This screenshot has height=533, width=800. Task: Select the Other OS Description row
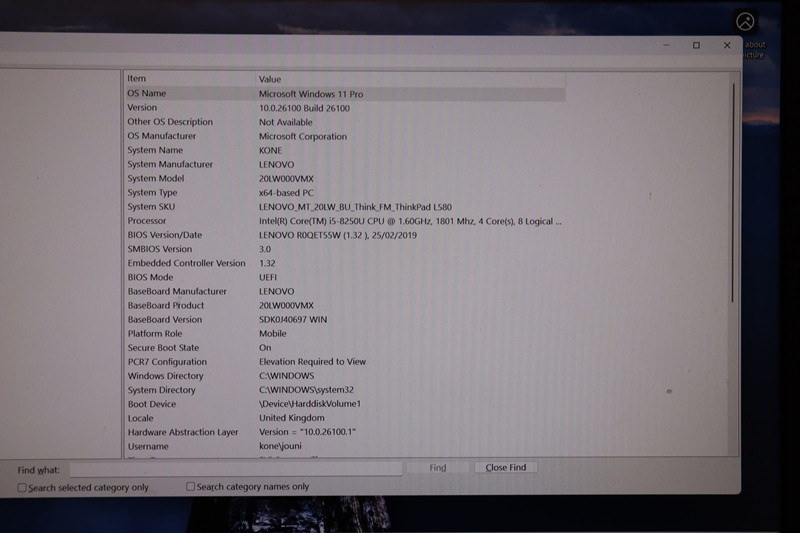click(x=344, y=122)
